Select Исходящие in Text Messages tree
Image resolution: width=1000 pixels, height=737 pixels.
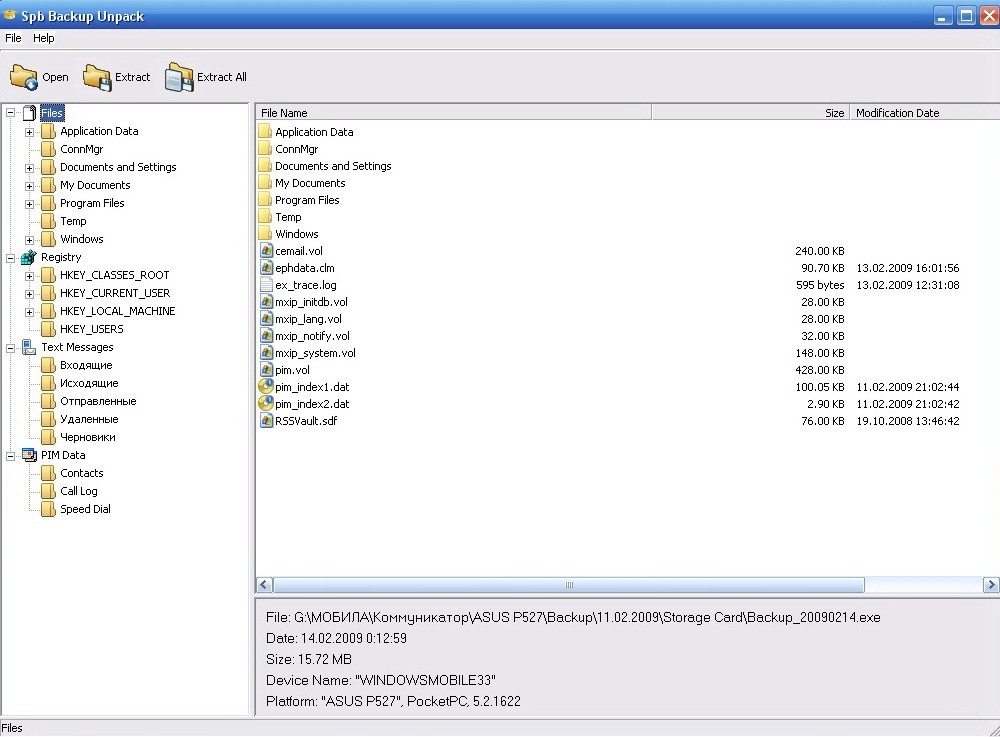(89, 383)
